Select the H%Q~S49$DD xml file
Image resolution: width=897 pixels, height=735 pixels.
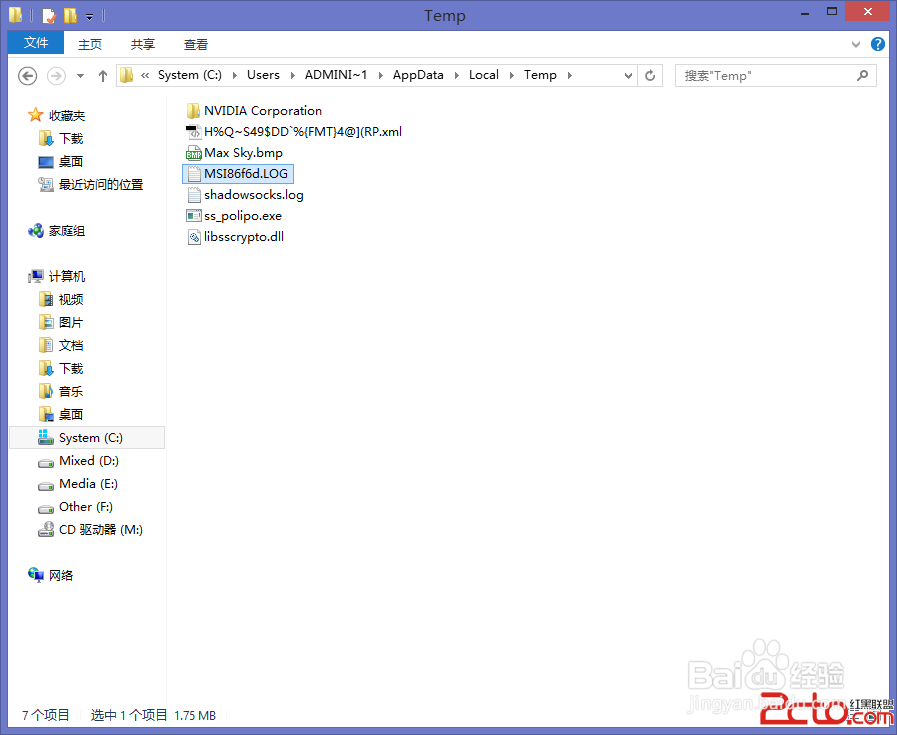(x=294, y=132)
